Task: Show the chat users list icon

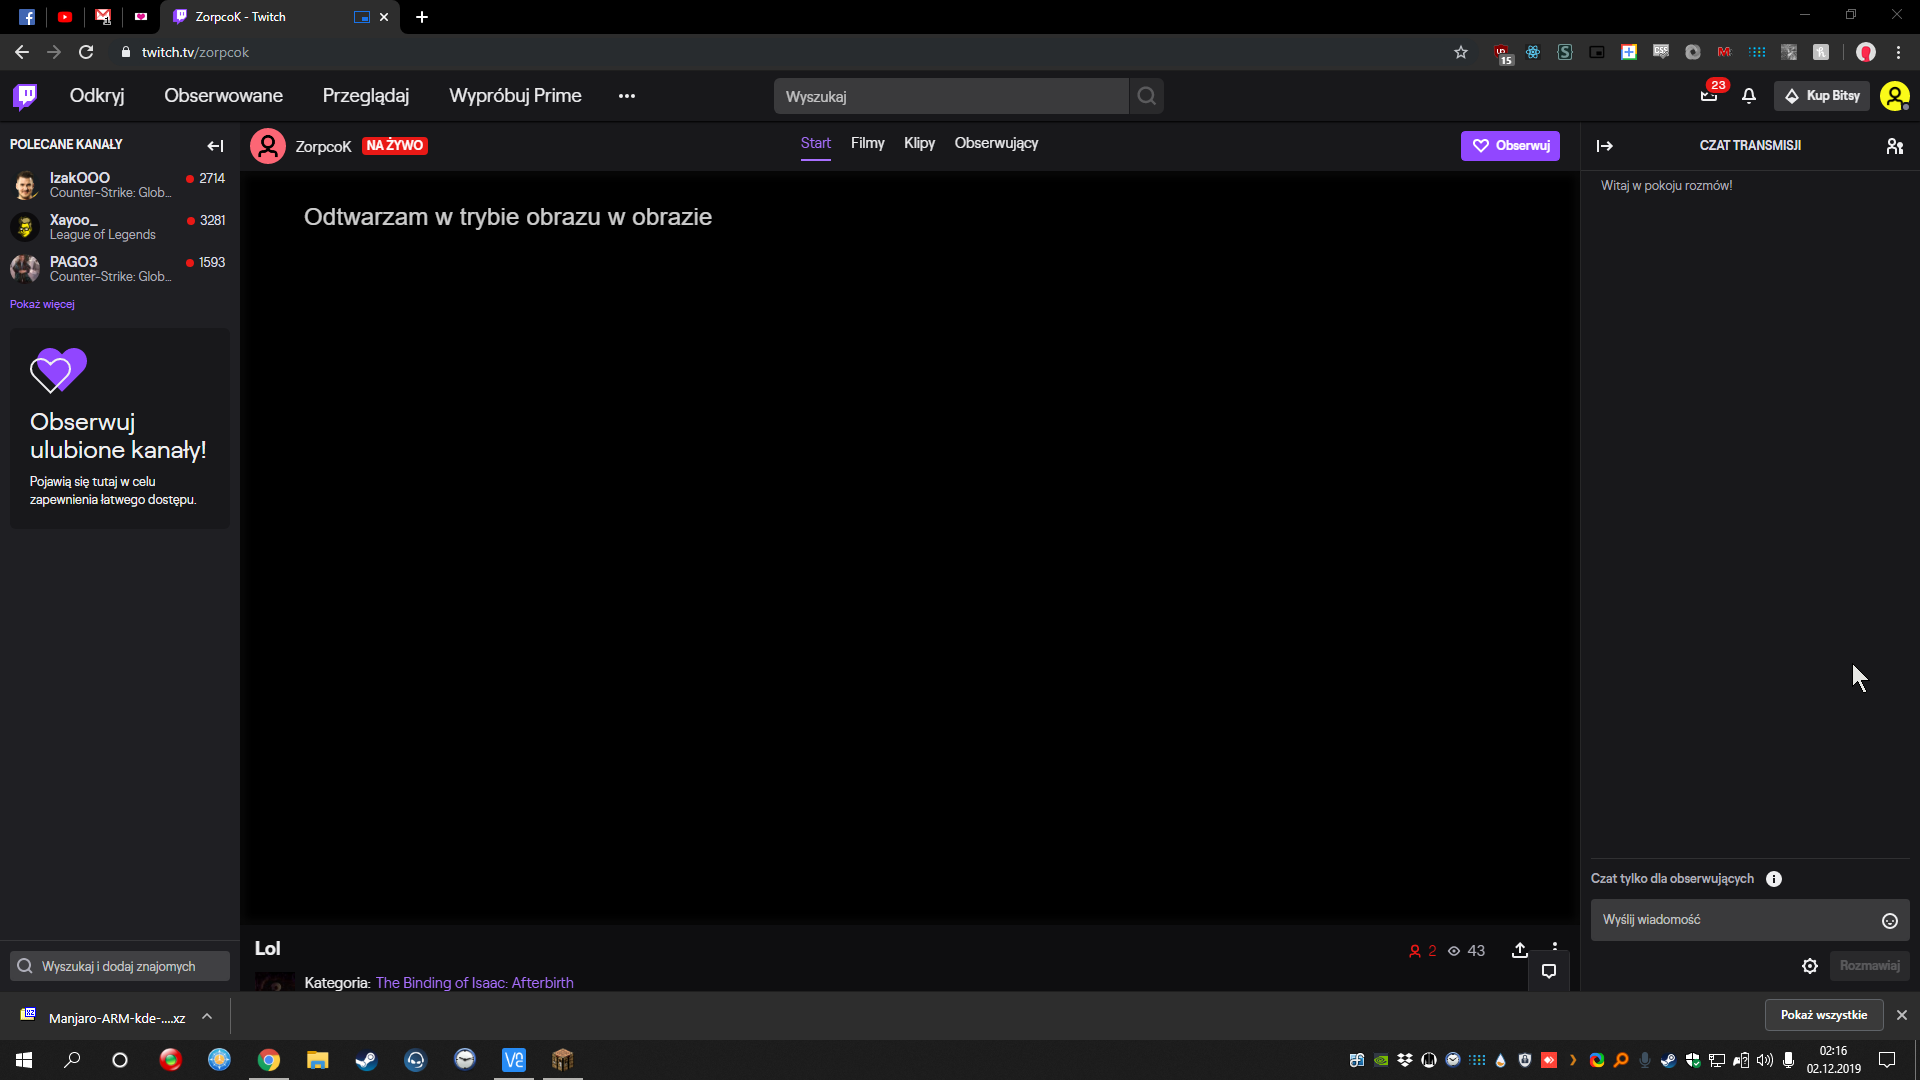Action: (1894, 146)
